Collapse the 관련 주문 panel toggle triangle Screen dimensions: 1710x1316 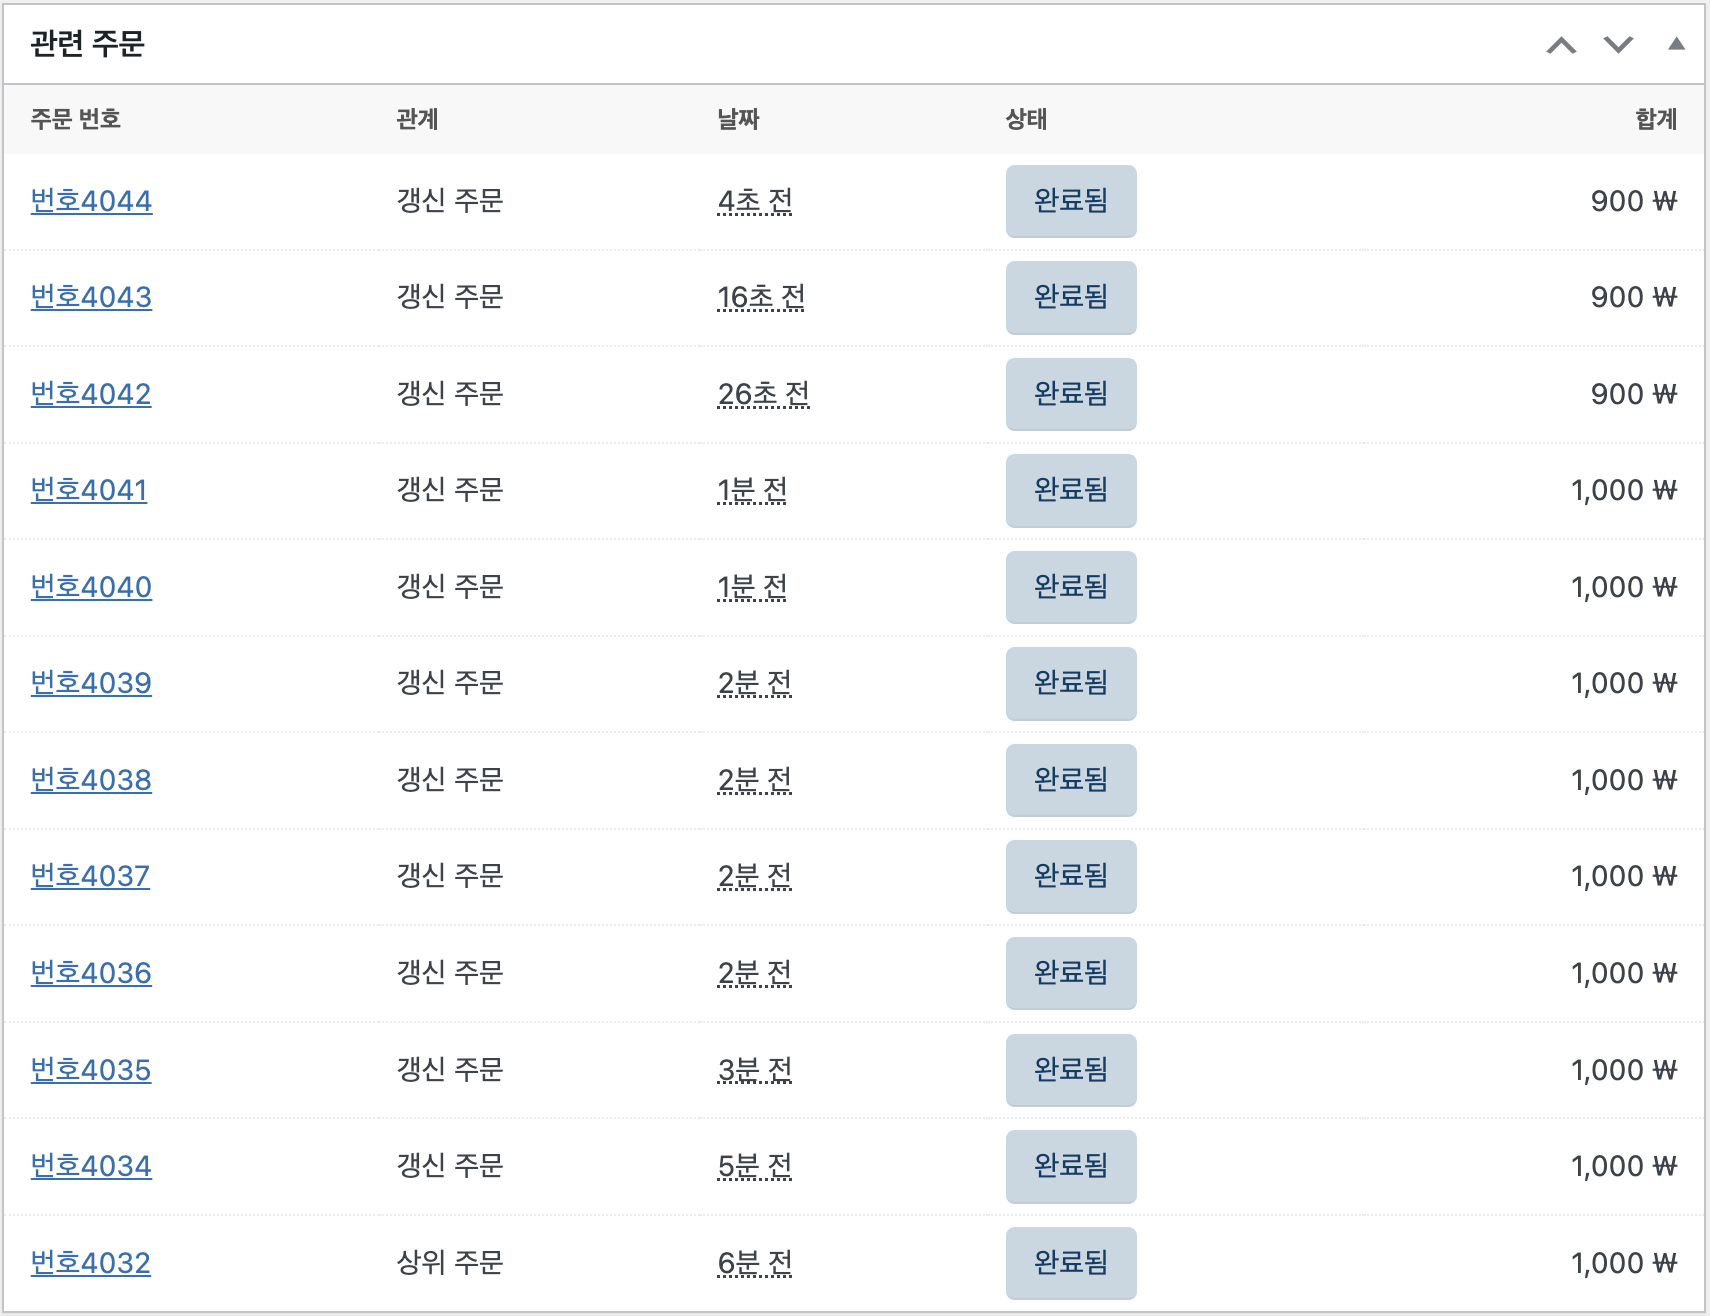pyautogui.click(x=1676, y=44)
